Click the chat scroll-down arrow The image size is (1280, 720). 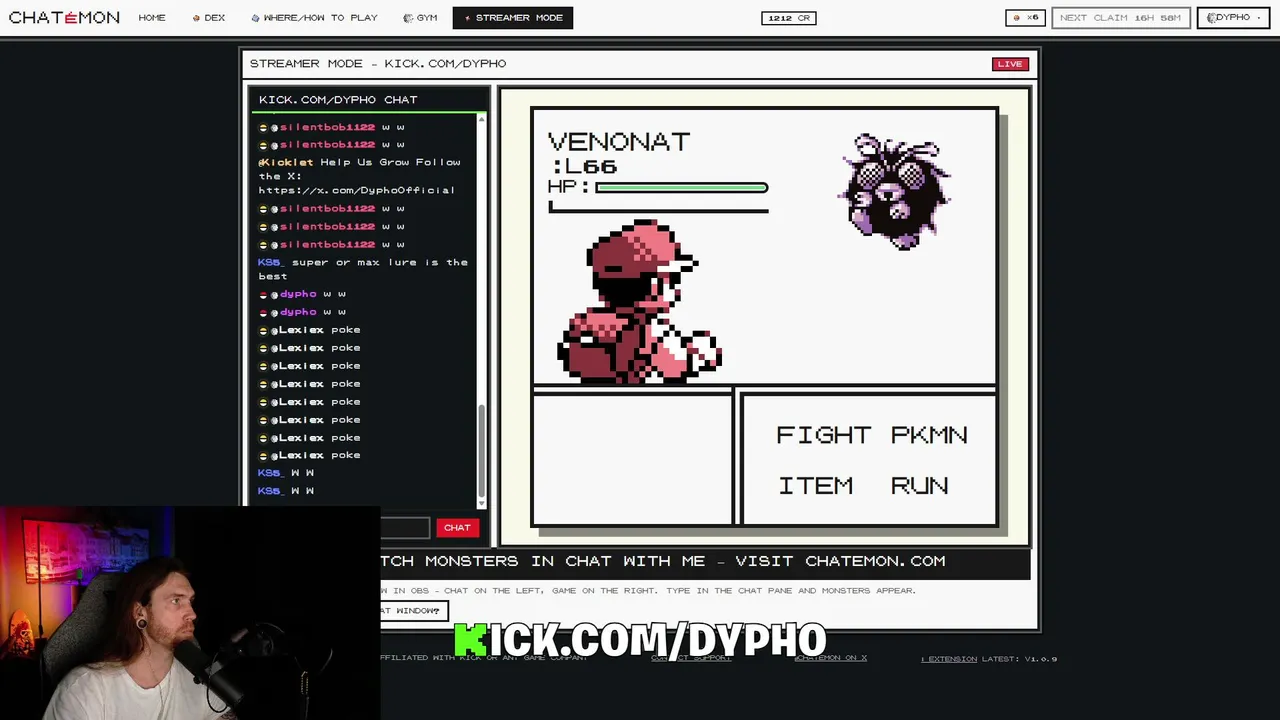(482, 505)
